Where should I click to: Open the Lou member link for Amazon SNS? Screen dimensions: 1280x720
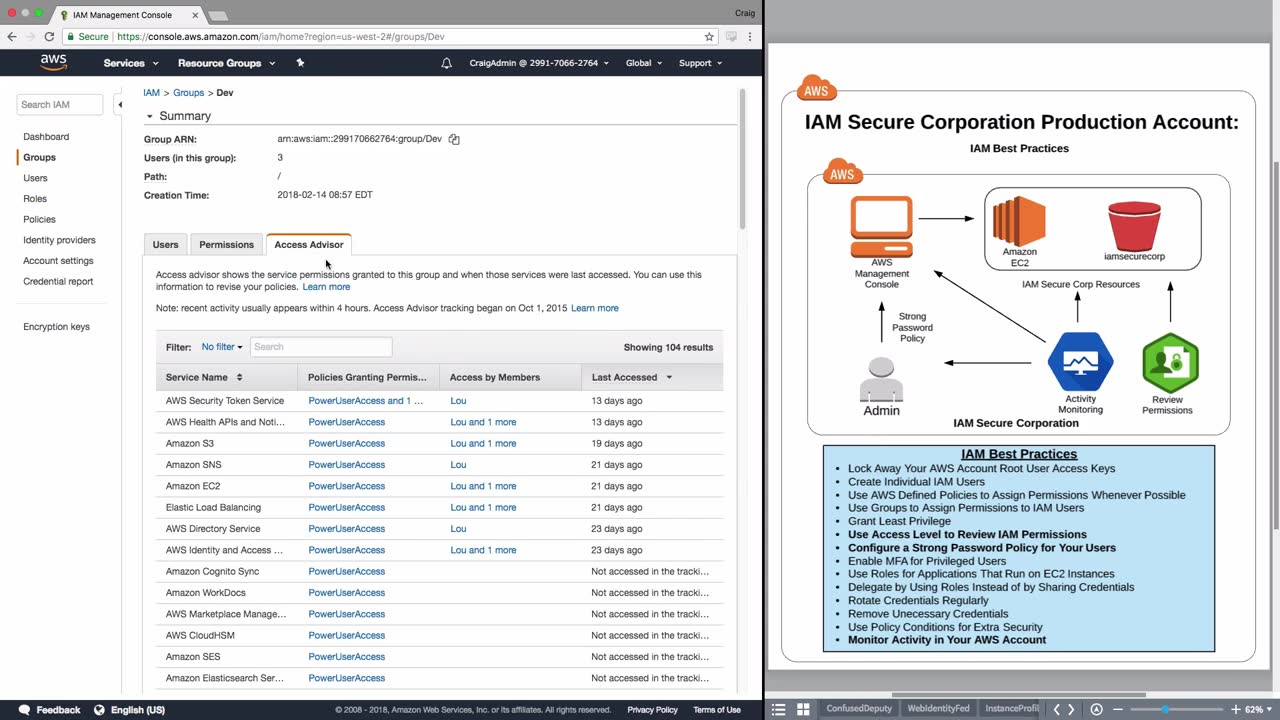(458, 465)
